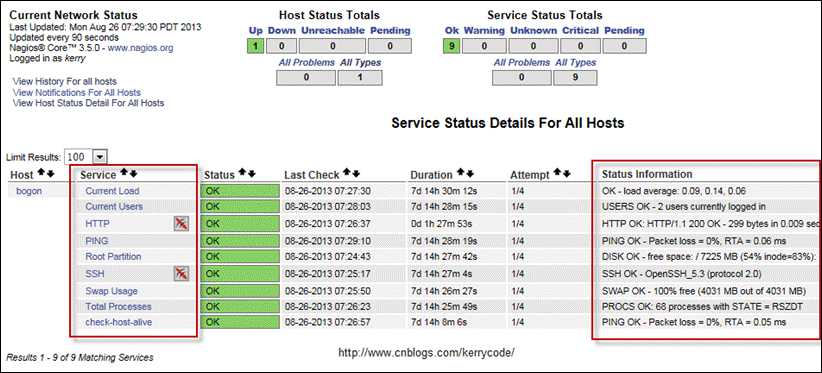Open the Limit Results dropdown

click(x=99, y=156)
